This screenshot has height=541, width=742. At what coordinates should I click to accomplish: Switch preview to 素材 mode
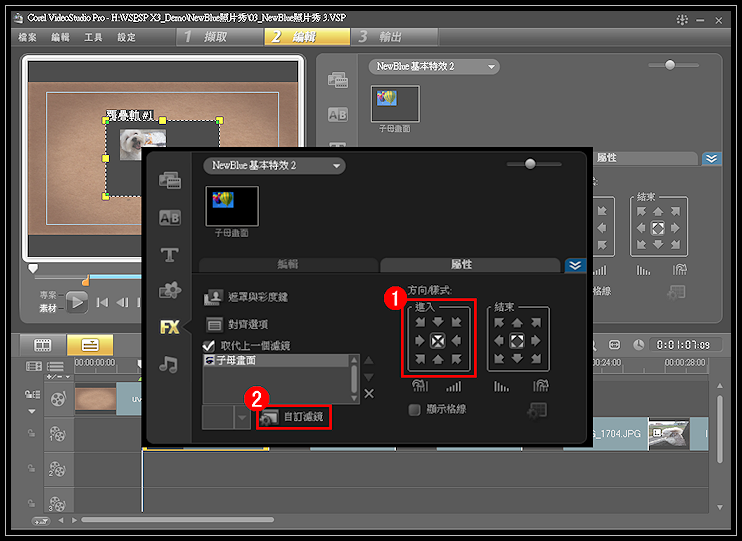48,308
